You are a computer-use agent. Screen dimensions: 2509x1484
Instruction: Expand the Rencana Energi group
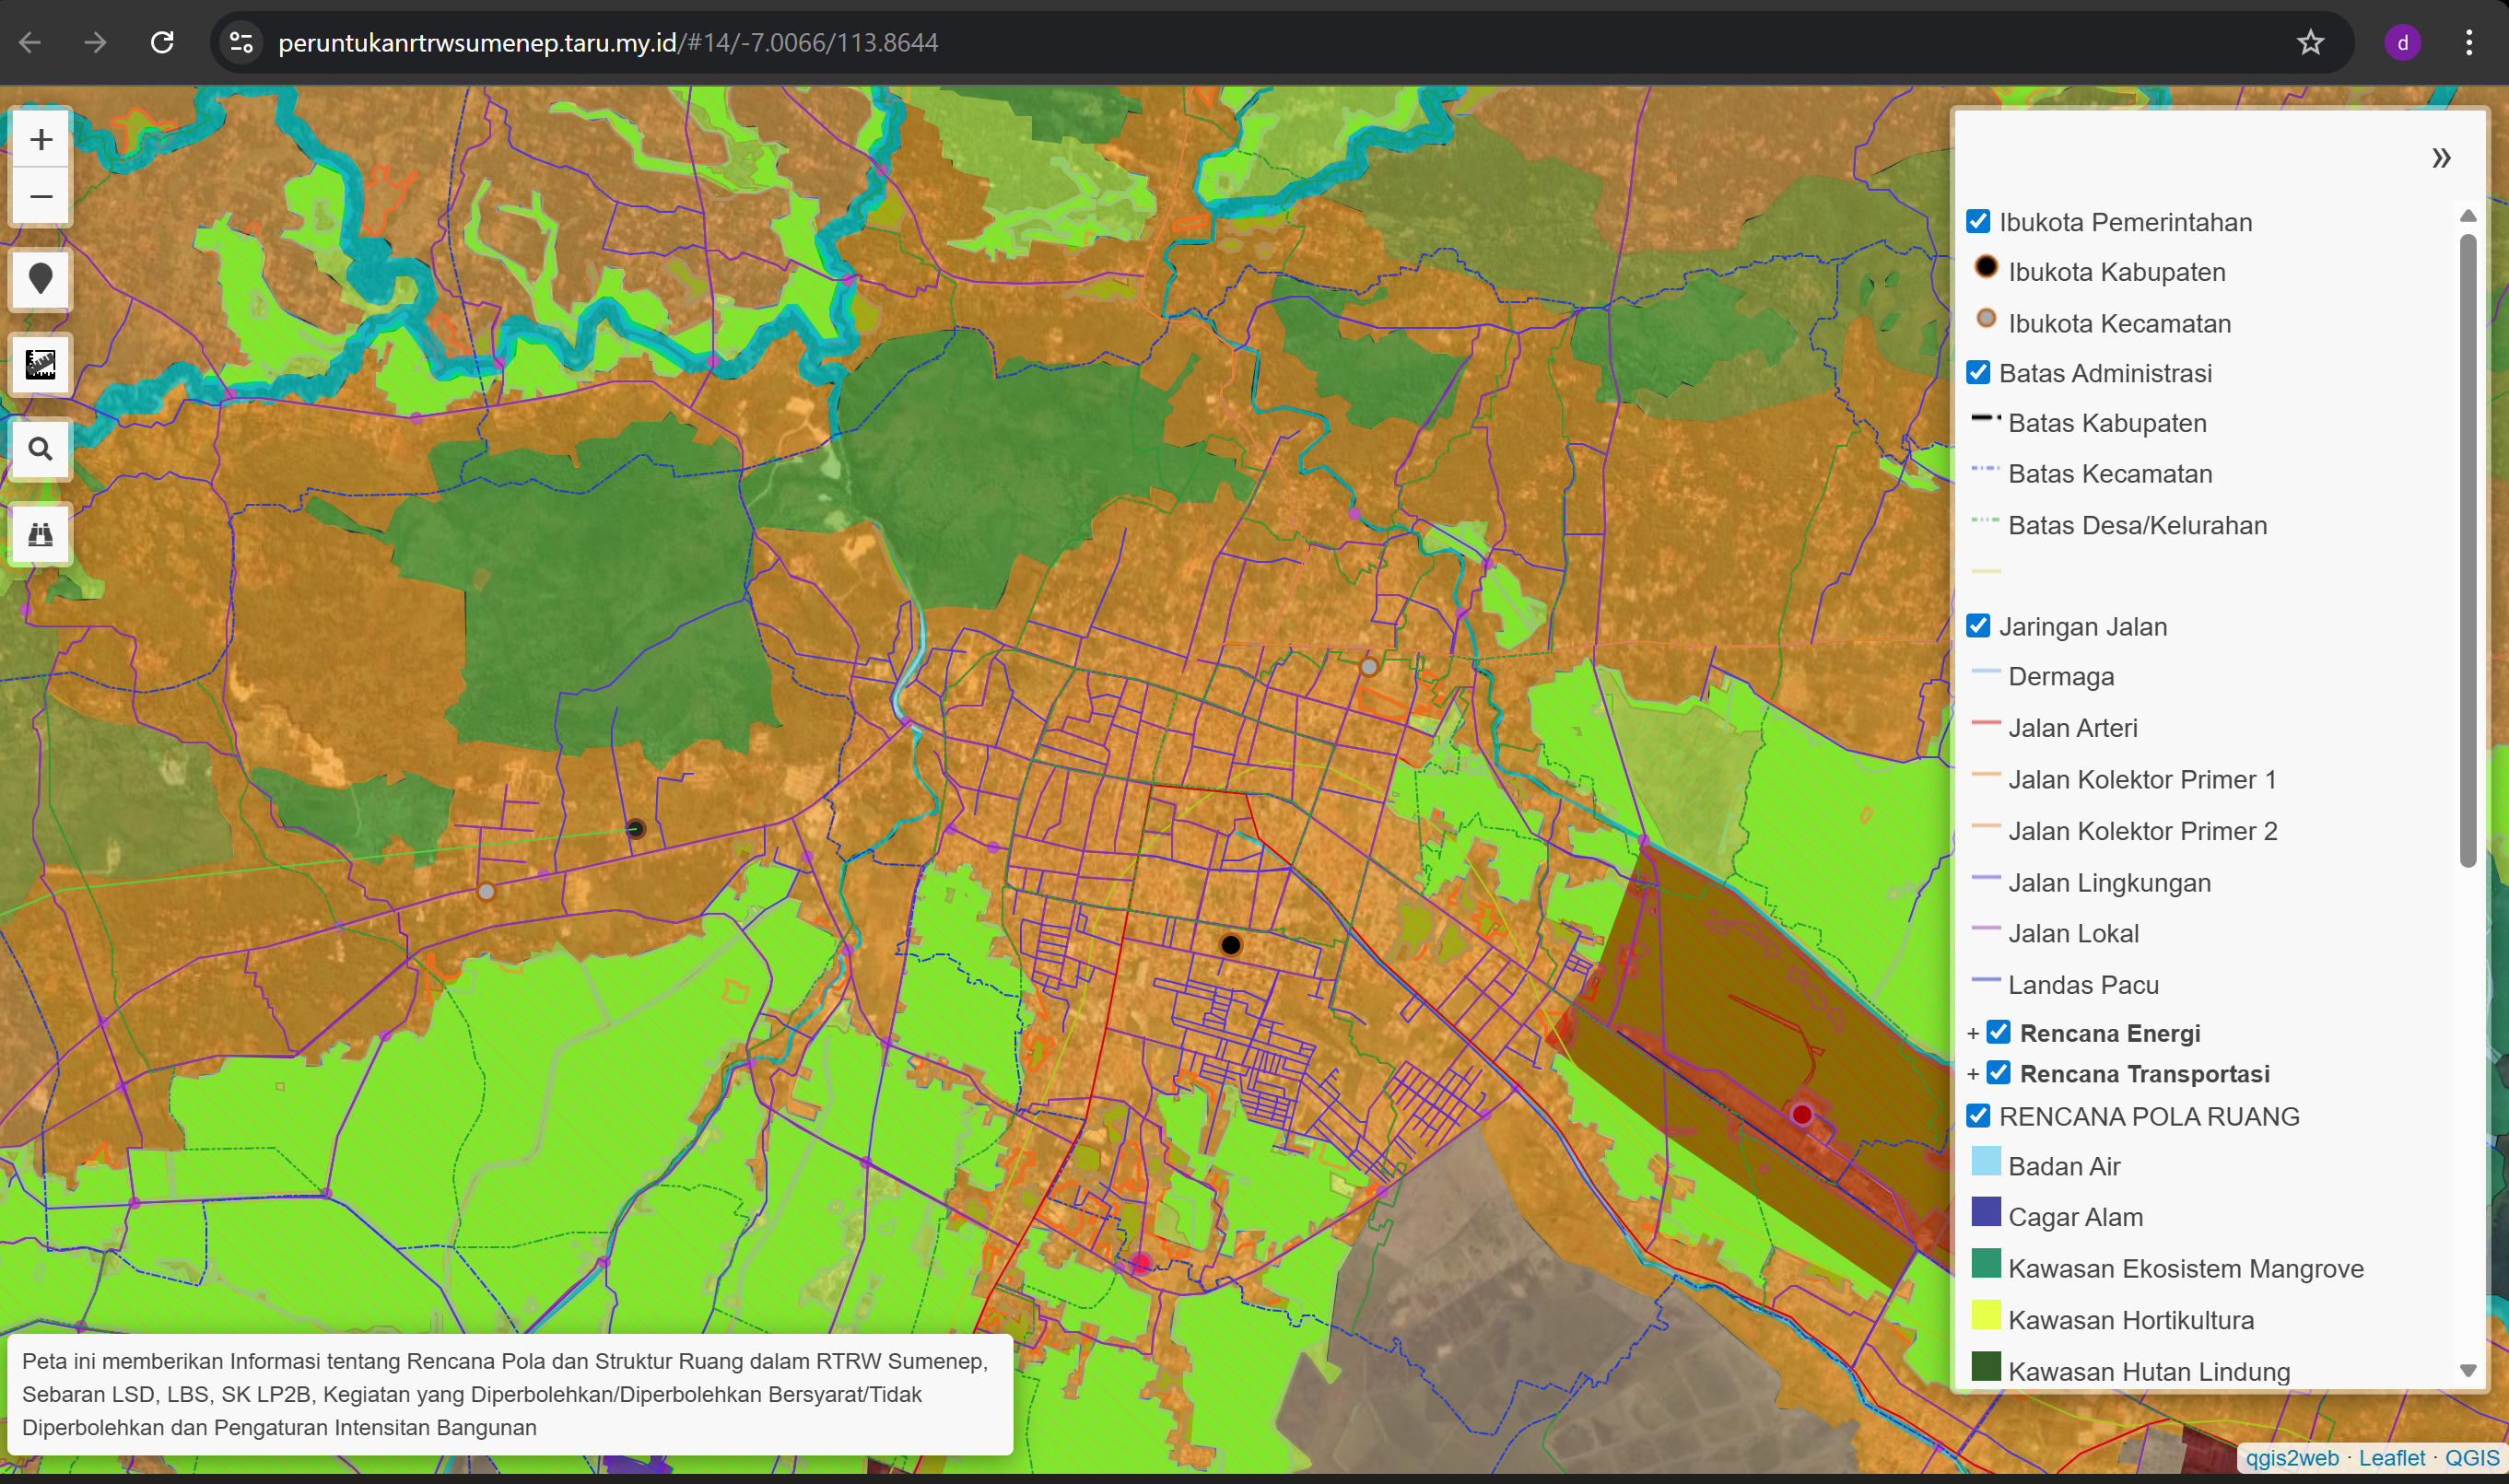point(1972,1034)
